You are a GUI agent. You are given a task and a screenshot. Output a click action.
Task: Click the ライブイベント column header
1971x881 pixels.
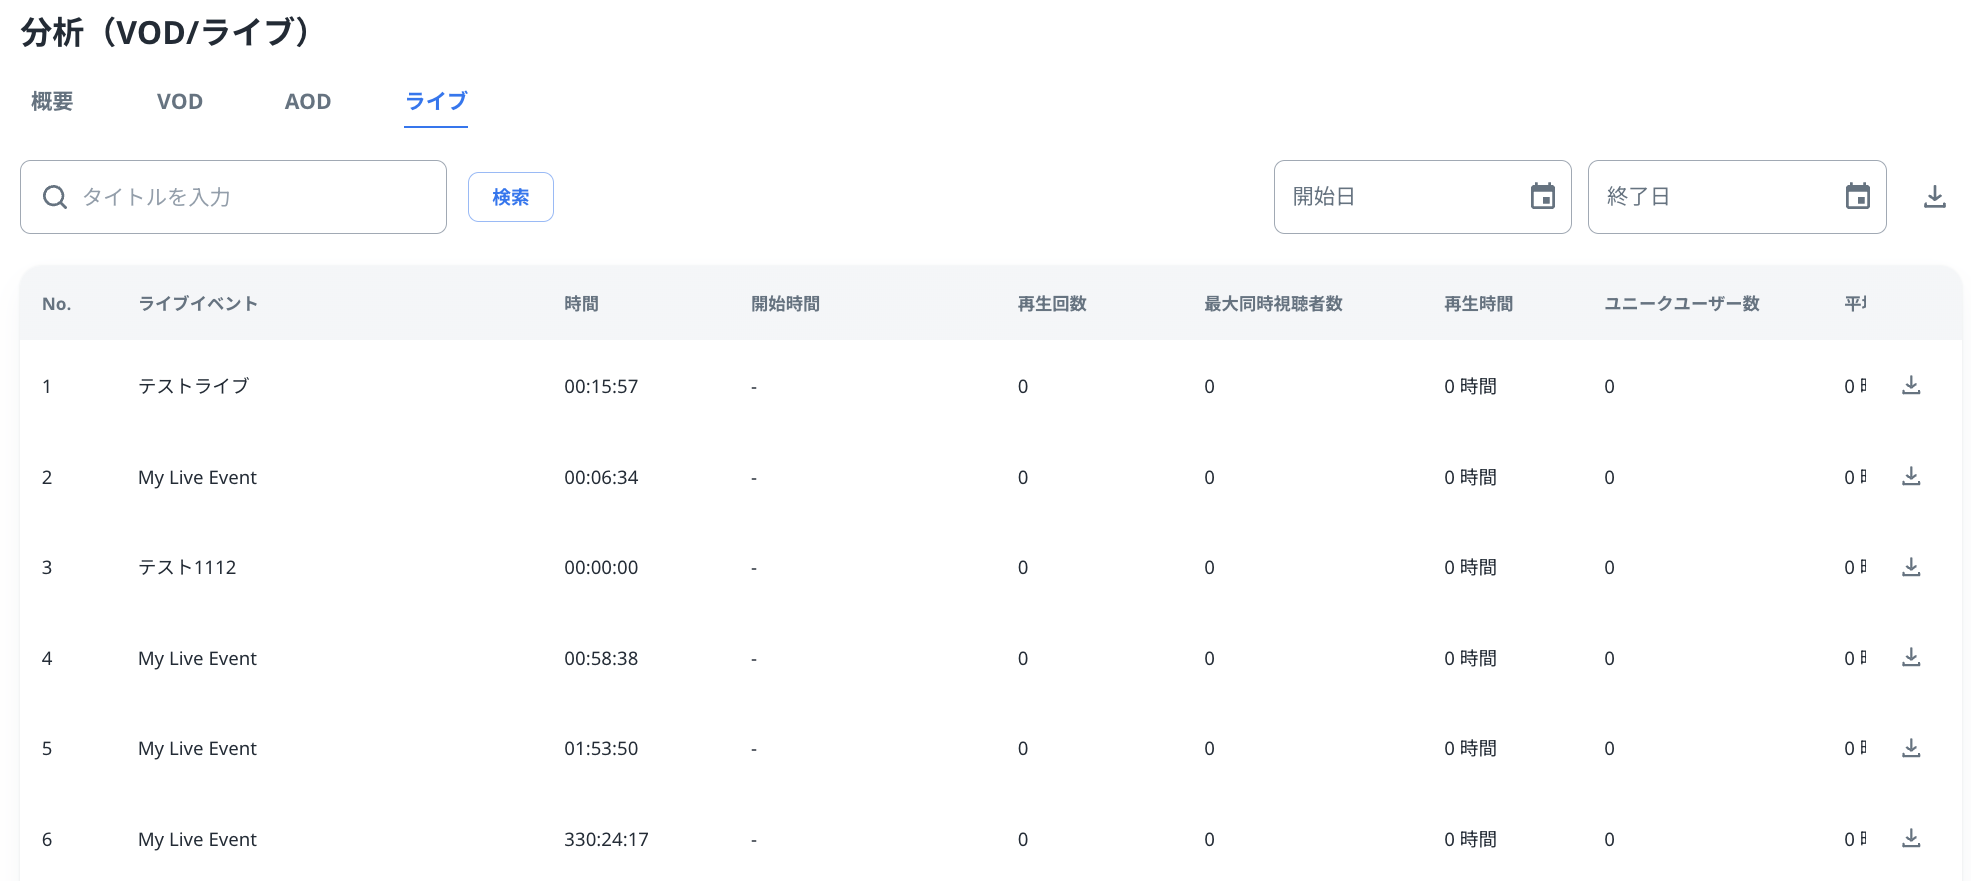click(198, 304)
